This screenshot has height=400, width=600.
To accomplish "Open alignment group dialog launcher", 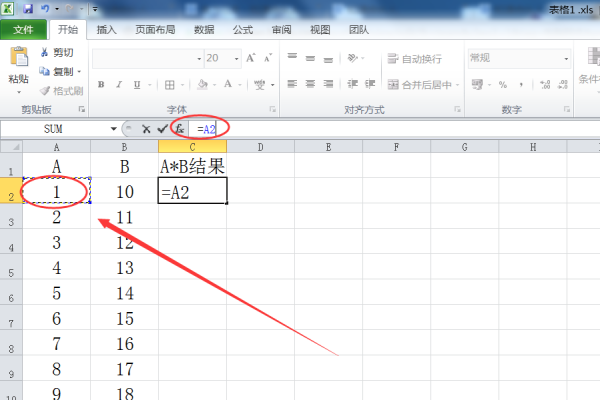I will point(457,109).
